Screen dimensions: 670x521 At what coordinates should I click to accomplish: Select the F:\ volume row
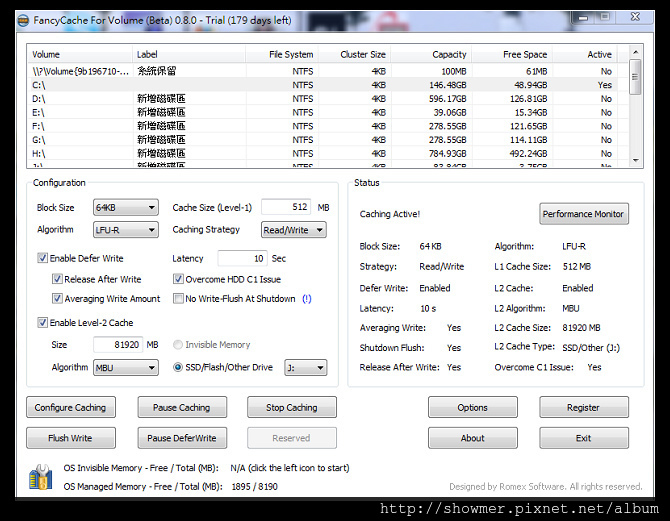click(328, 126)
